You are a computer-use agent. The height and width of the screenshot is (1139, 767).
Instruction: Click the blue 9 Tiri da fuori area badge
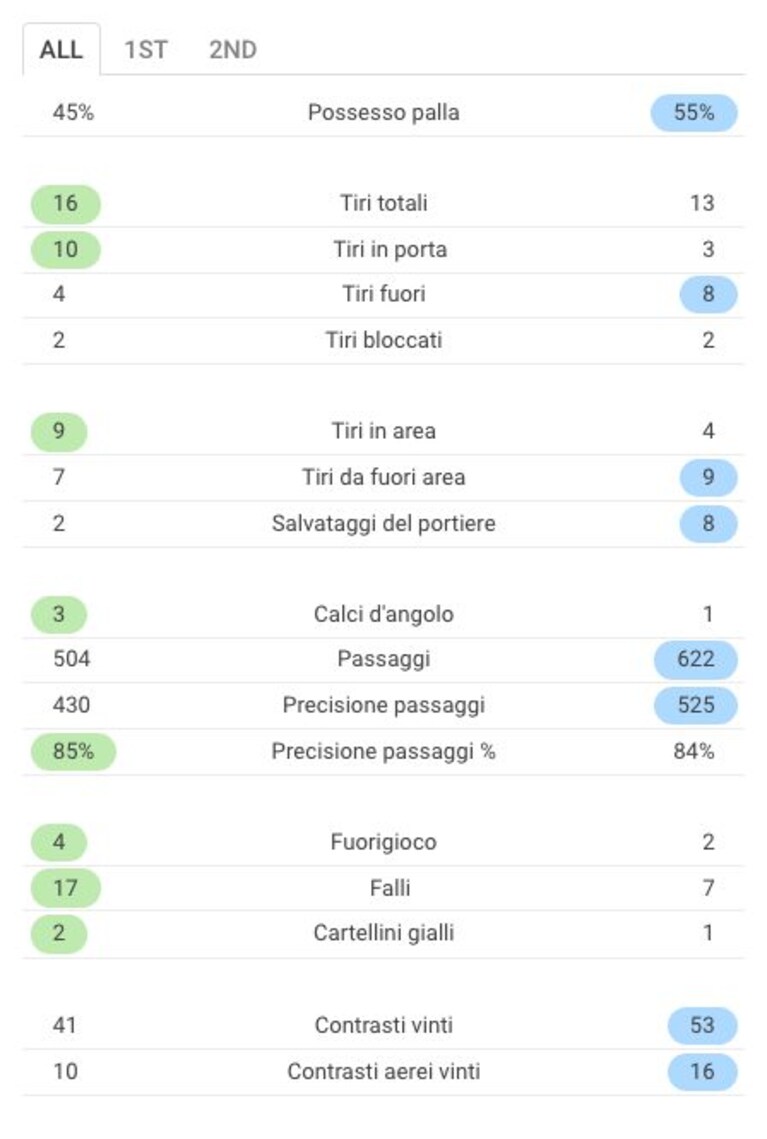(x=708, y=477)
